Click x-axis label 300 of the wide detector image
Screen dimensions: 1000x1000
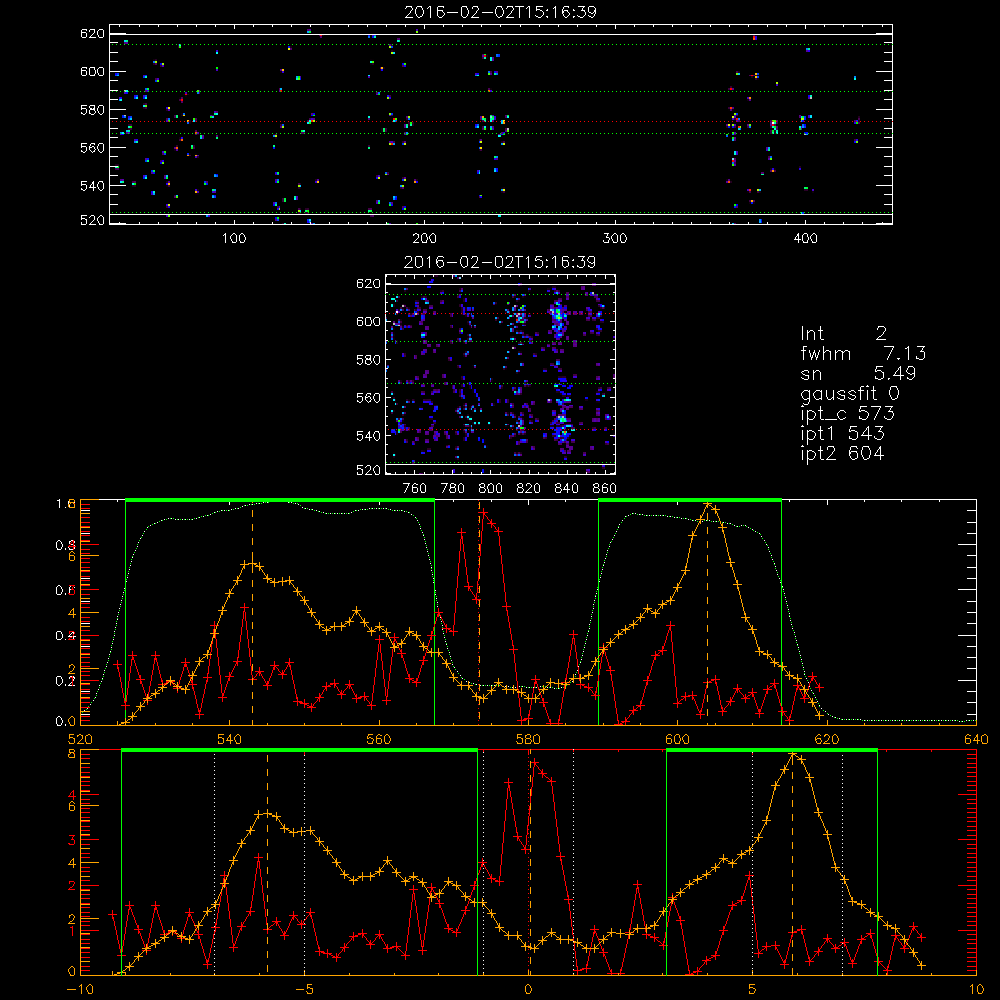615,239
